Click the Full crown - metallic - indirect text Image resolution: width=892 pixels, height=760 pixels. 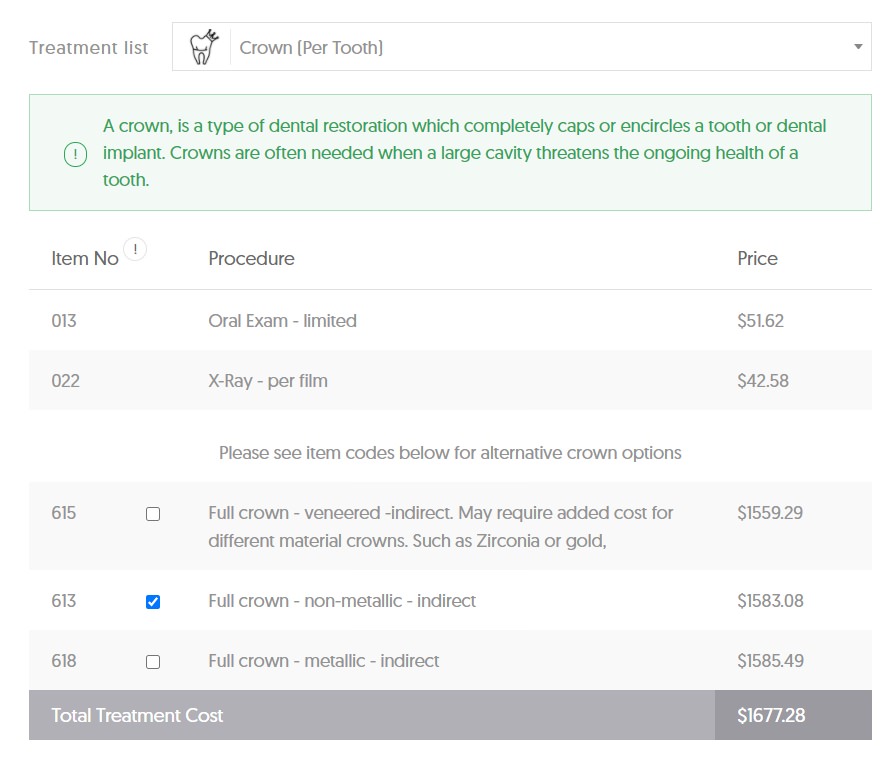pos(323,661)
